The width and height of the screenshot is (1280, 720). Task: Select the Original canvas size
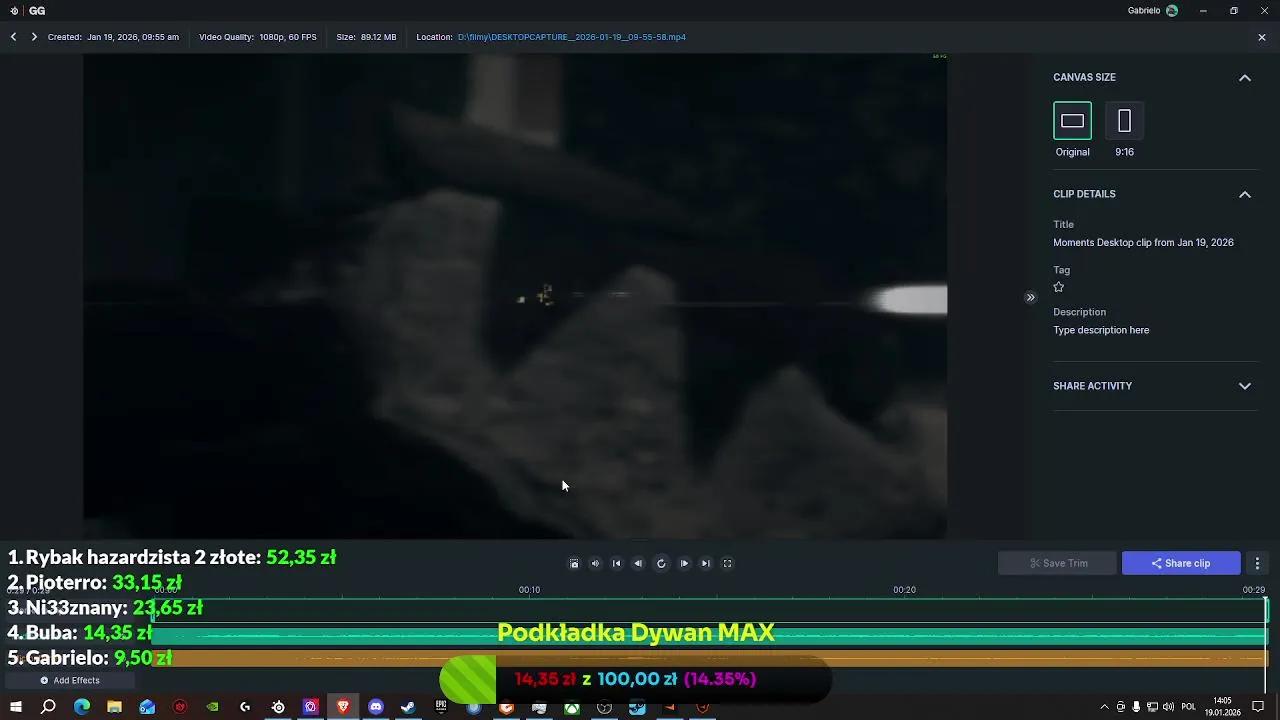1072,120
